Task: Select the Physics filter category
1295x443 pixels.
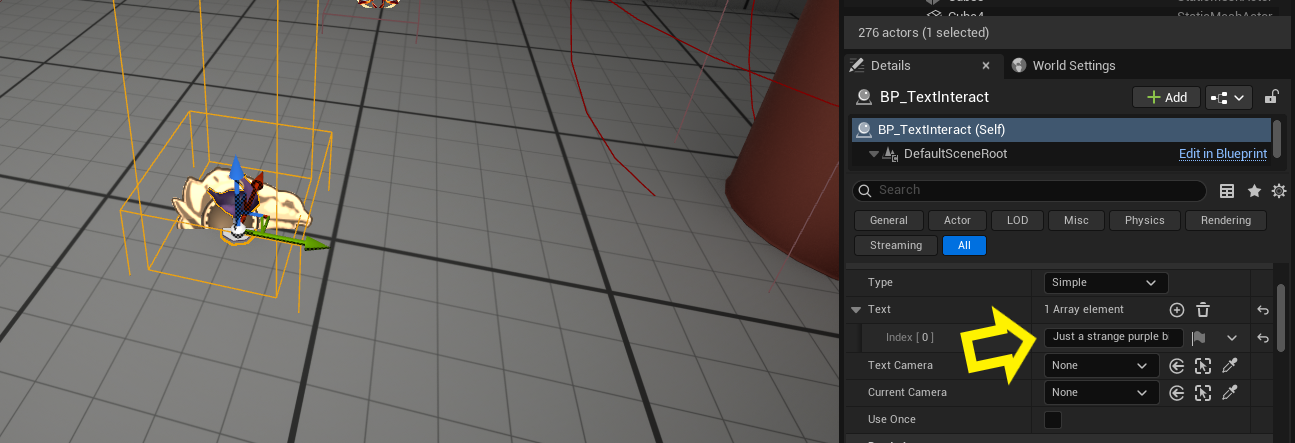Action: (1144, 220)
